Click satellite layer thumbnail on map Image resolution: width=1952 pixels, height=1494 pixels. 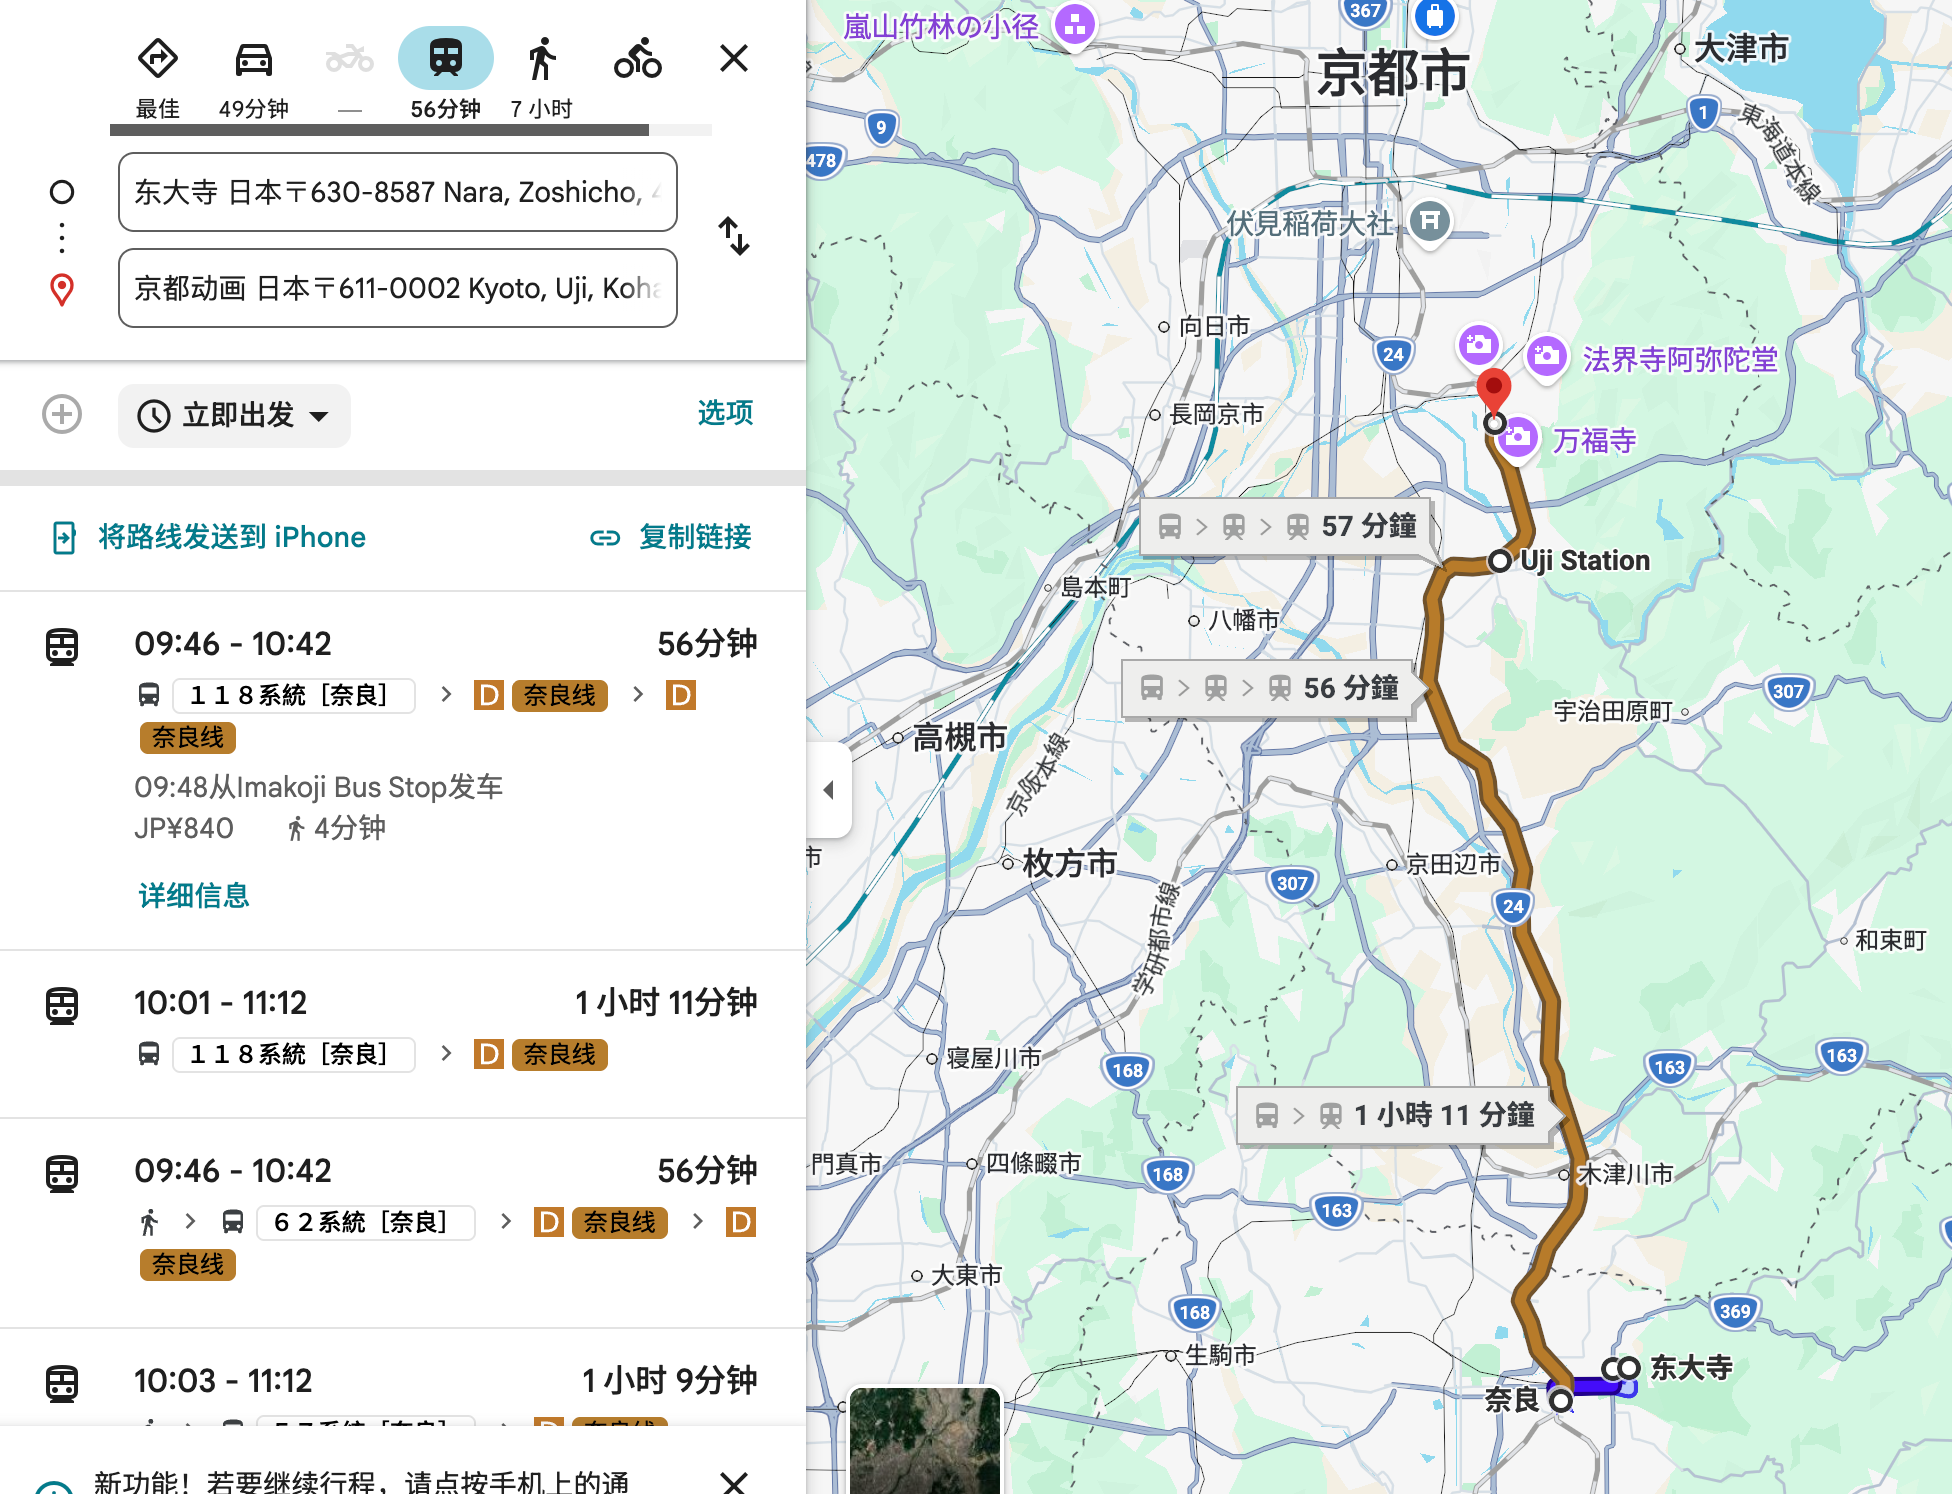(924, 1440)
